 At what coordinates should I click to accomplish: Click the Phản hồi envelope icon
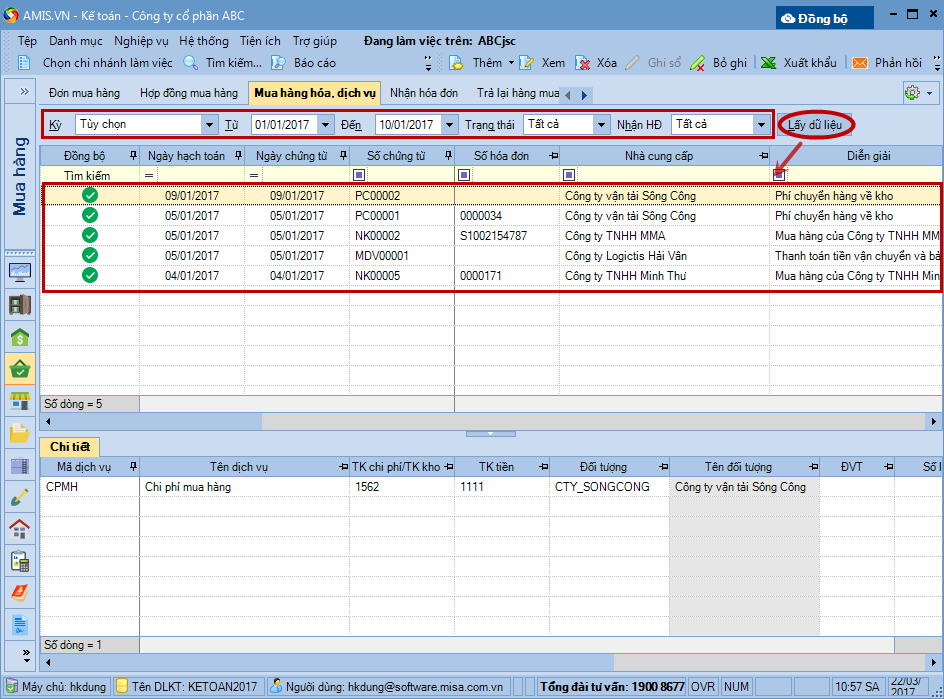pos(859,63)
